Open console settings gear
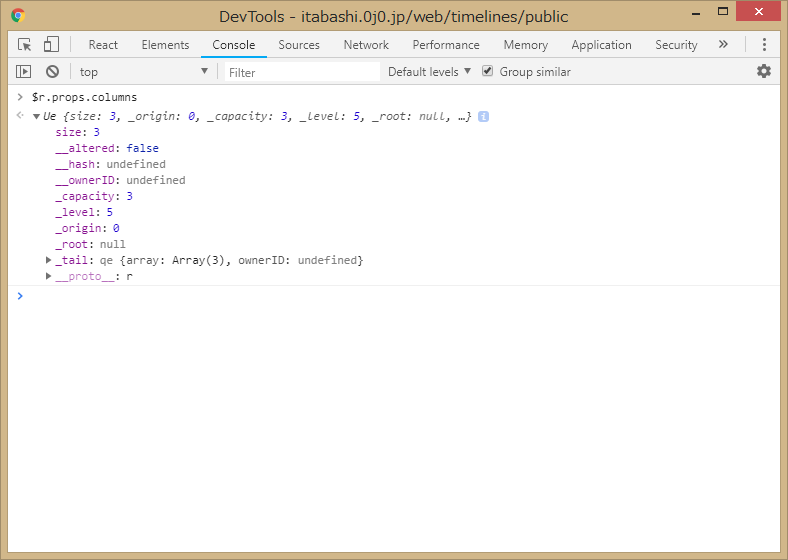The height and width of the screenshot is (560, 788). (764, 71)
